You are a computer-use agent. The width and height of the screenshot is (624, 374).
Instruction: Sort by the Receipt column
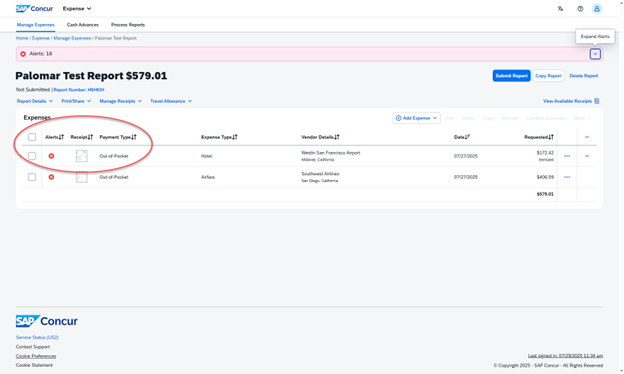pos(82,137)
